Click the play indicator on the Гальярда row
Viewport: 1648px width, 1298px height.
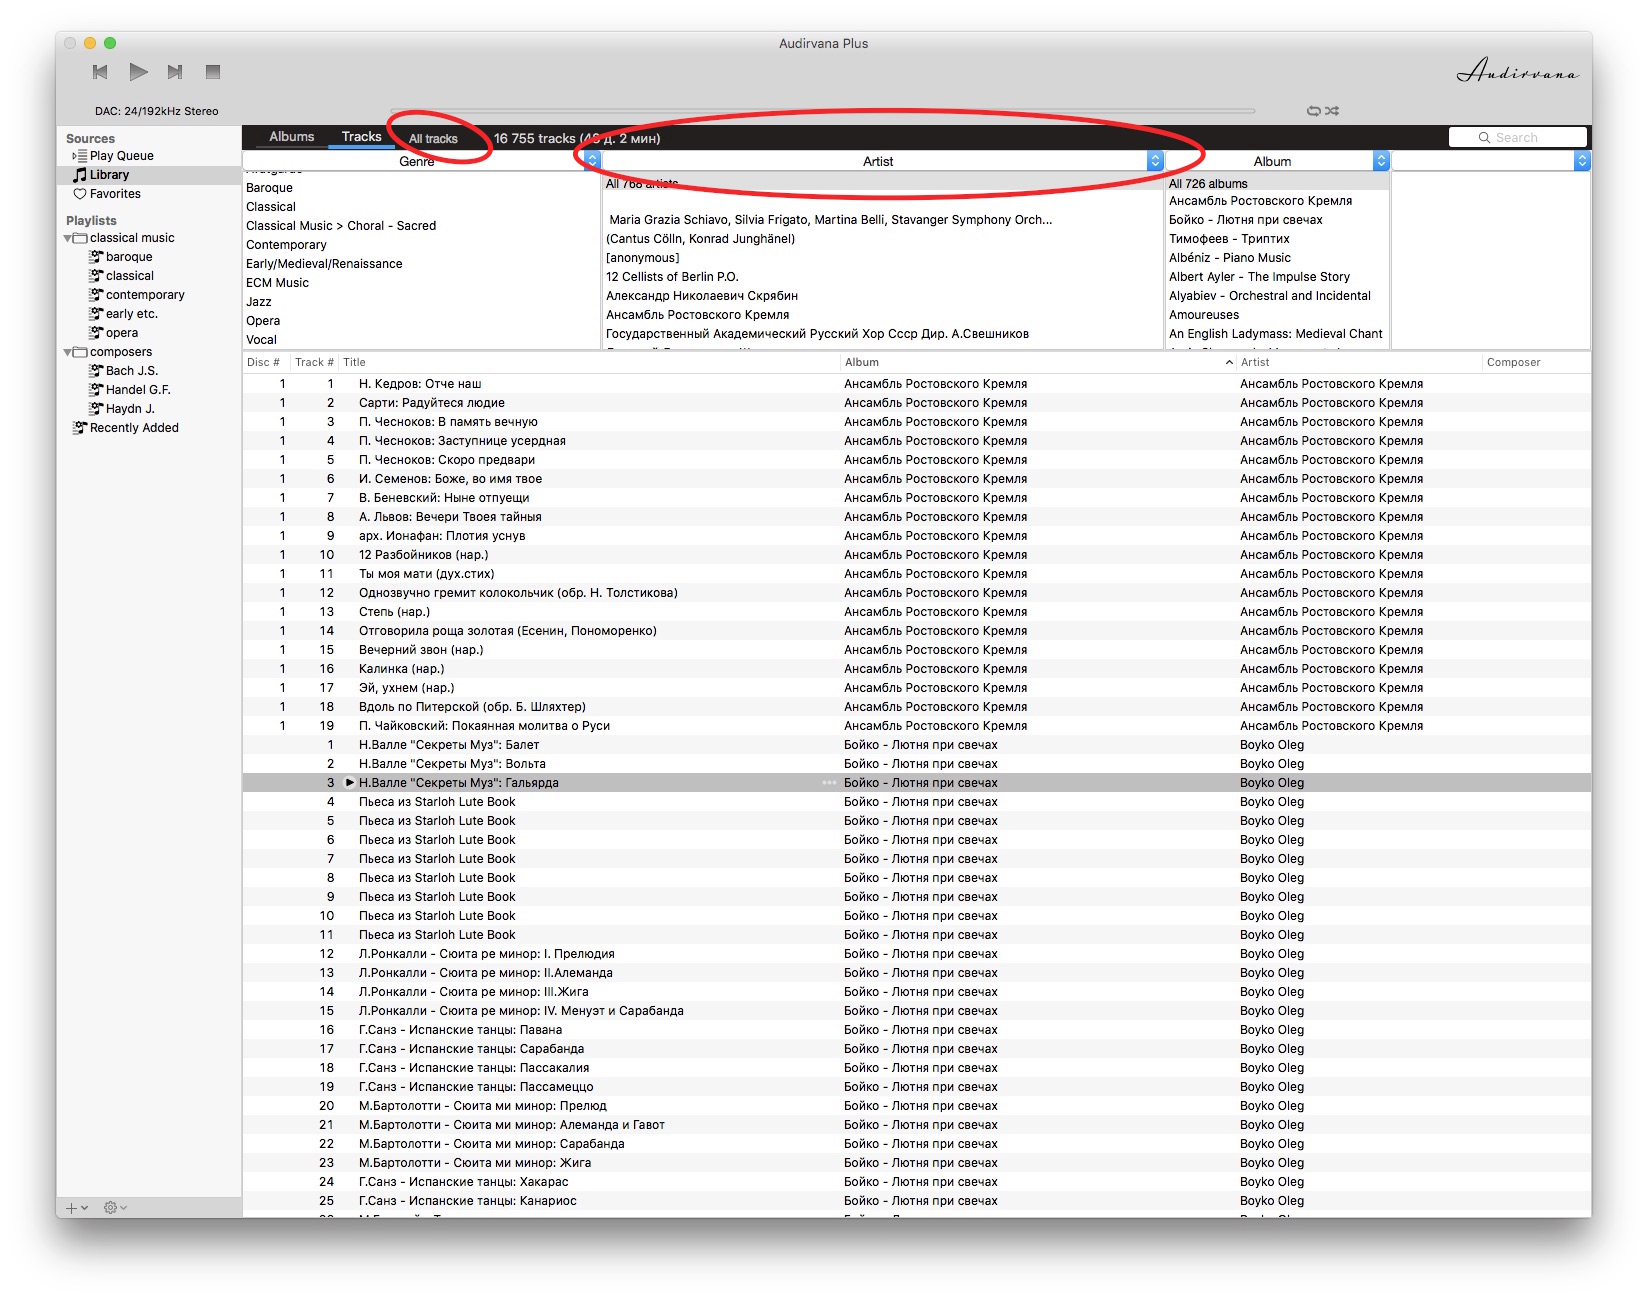[349, 783]
